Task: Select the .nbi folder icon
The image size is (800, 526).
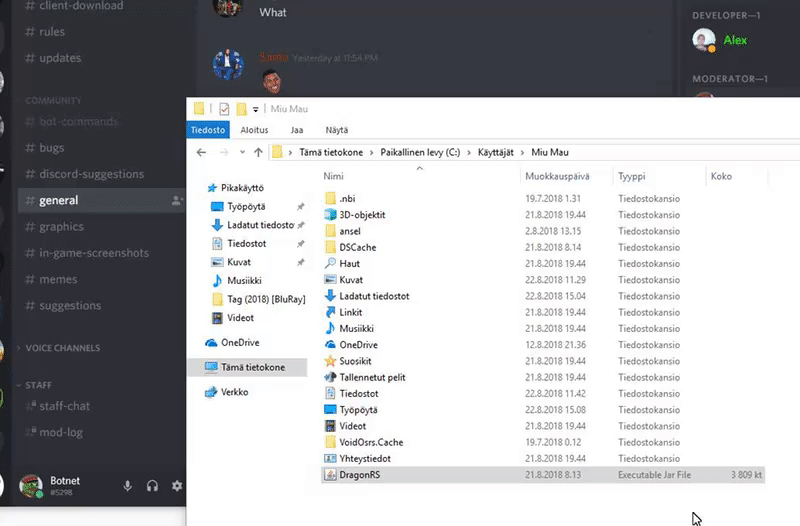Action: click(x=330, y=198)
